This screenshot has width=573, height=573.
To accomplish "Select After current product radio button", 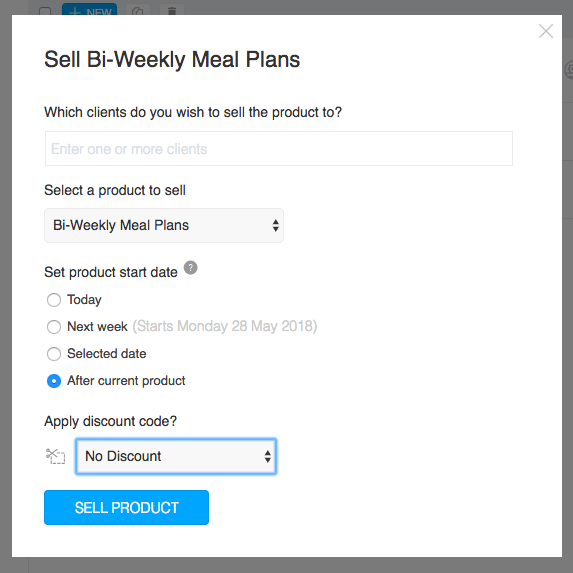I will coord(54,381).
